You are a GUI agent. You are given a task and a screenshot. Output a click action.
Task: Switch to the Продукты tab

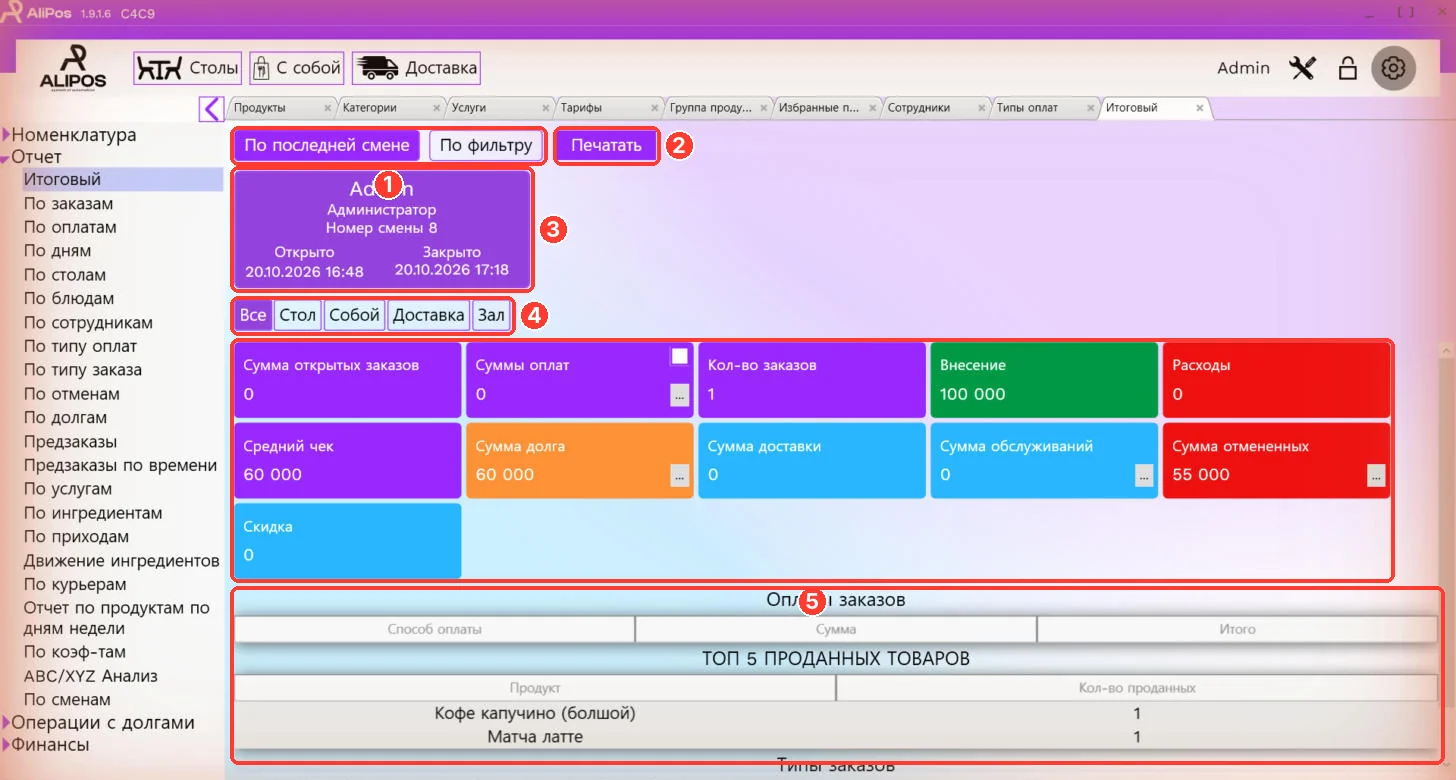281,108
